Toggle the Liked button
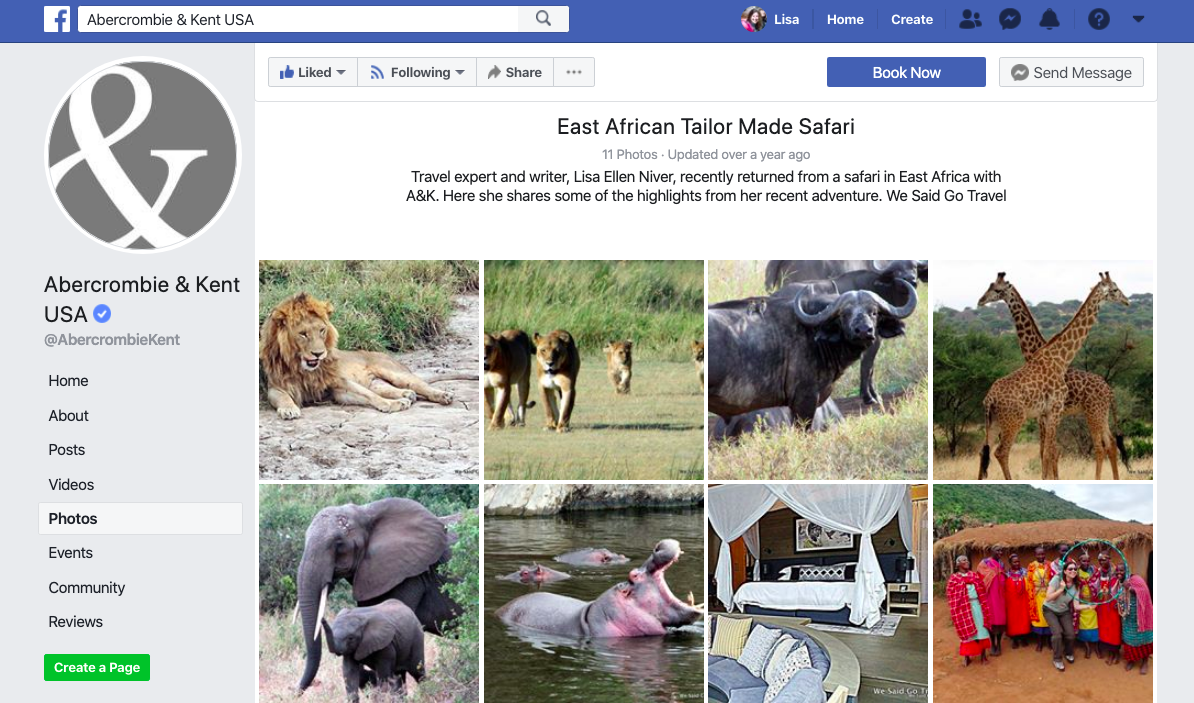The height and width of the screenshot is (703, 1194). pos(312,72)
